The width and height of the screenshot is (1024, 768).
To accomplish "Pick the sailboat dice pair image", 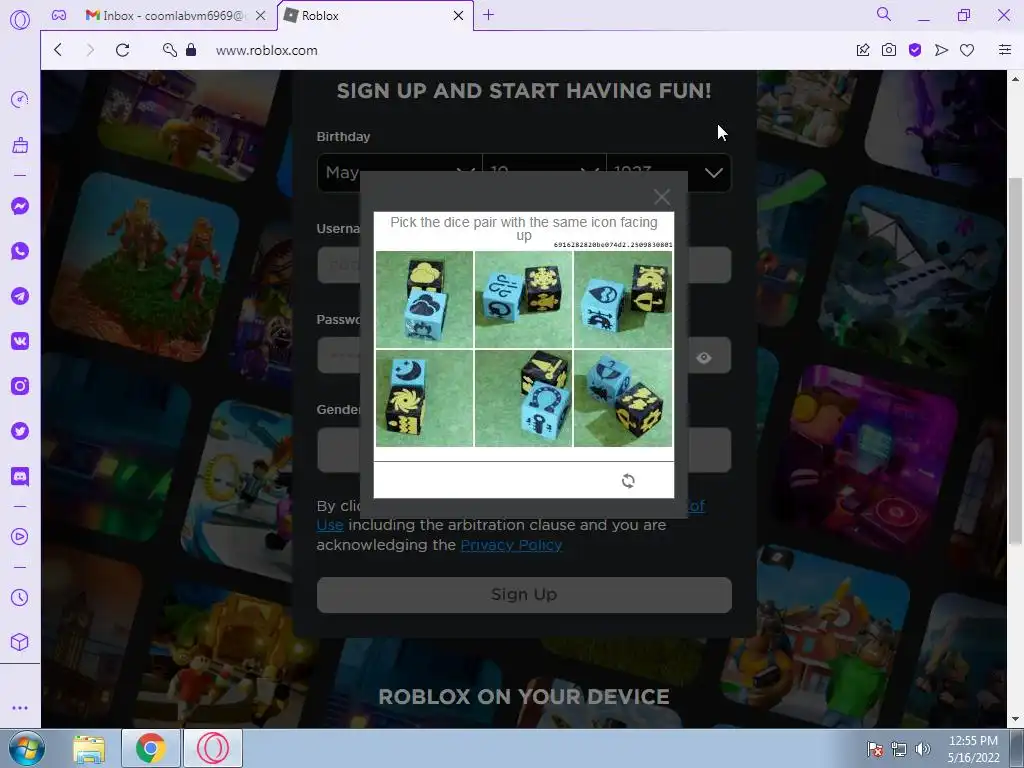I will (x=623, y=398).
